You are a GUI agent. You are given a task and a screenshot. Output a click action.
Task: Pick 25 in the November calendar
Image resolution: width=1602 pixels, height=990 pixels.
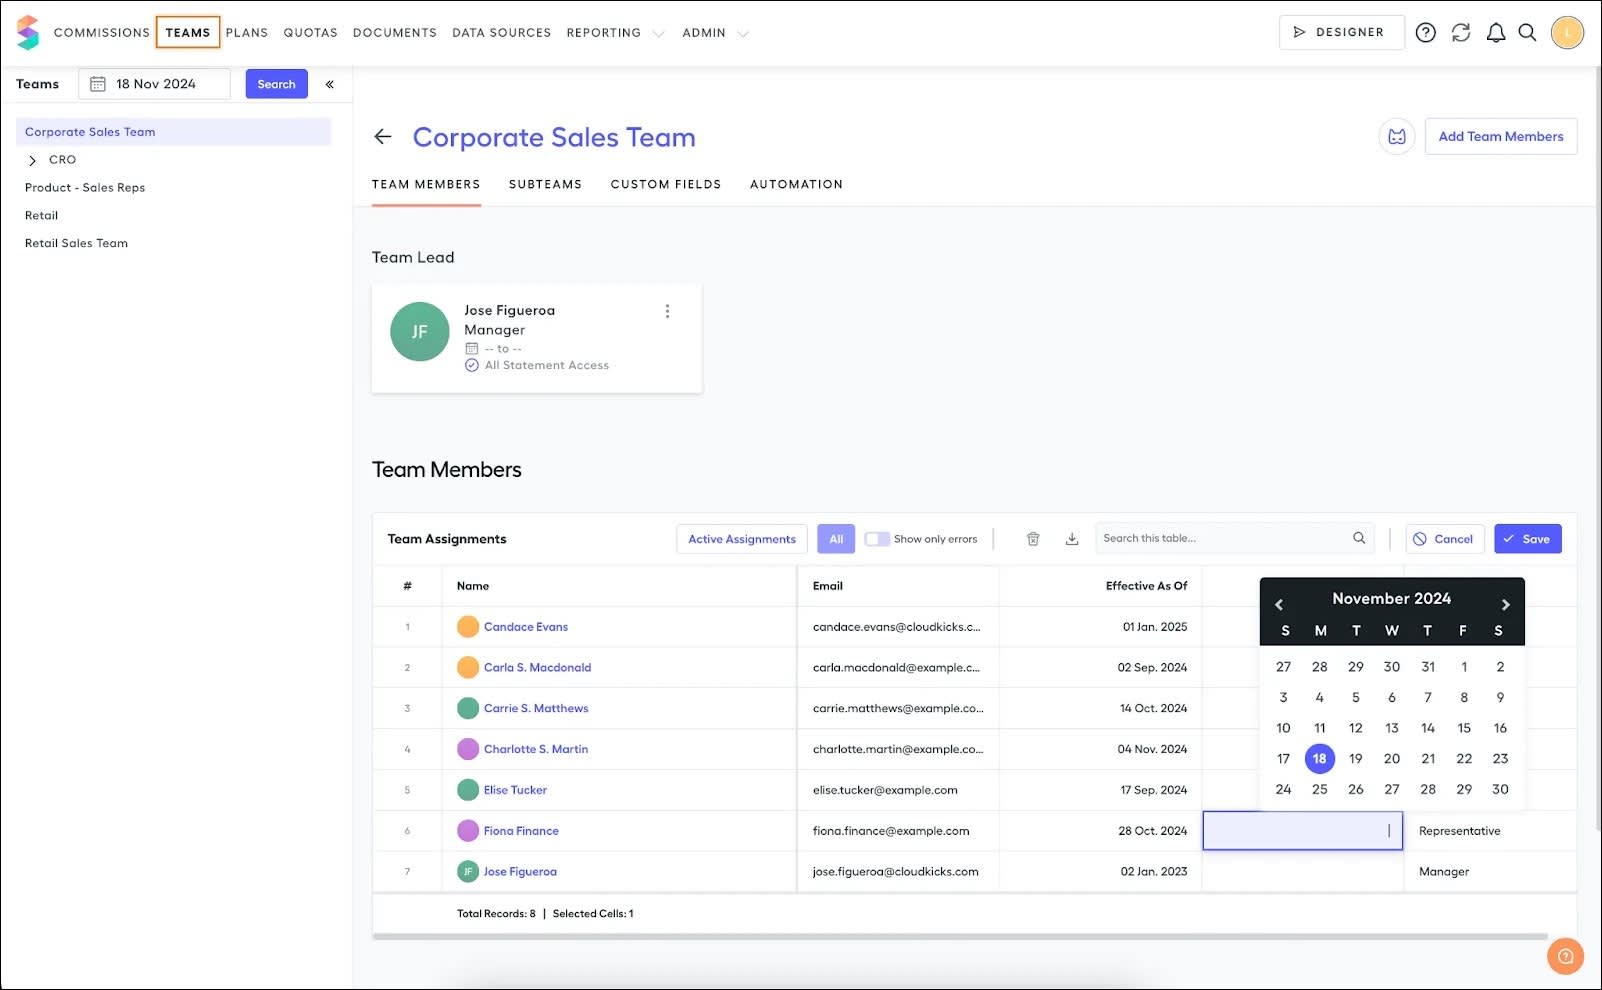coord(1320,790)
